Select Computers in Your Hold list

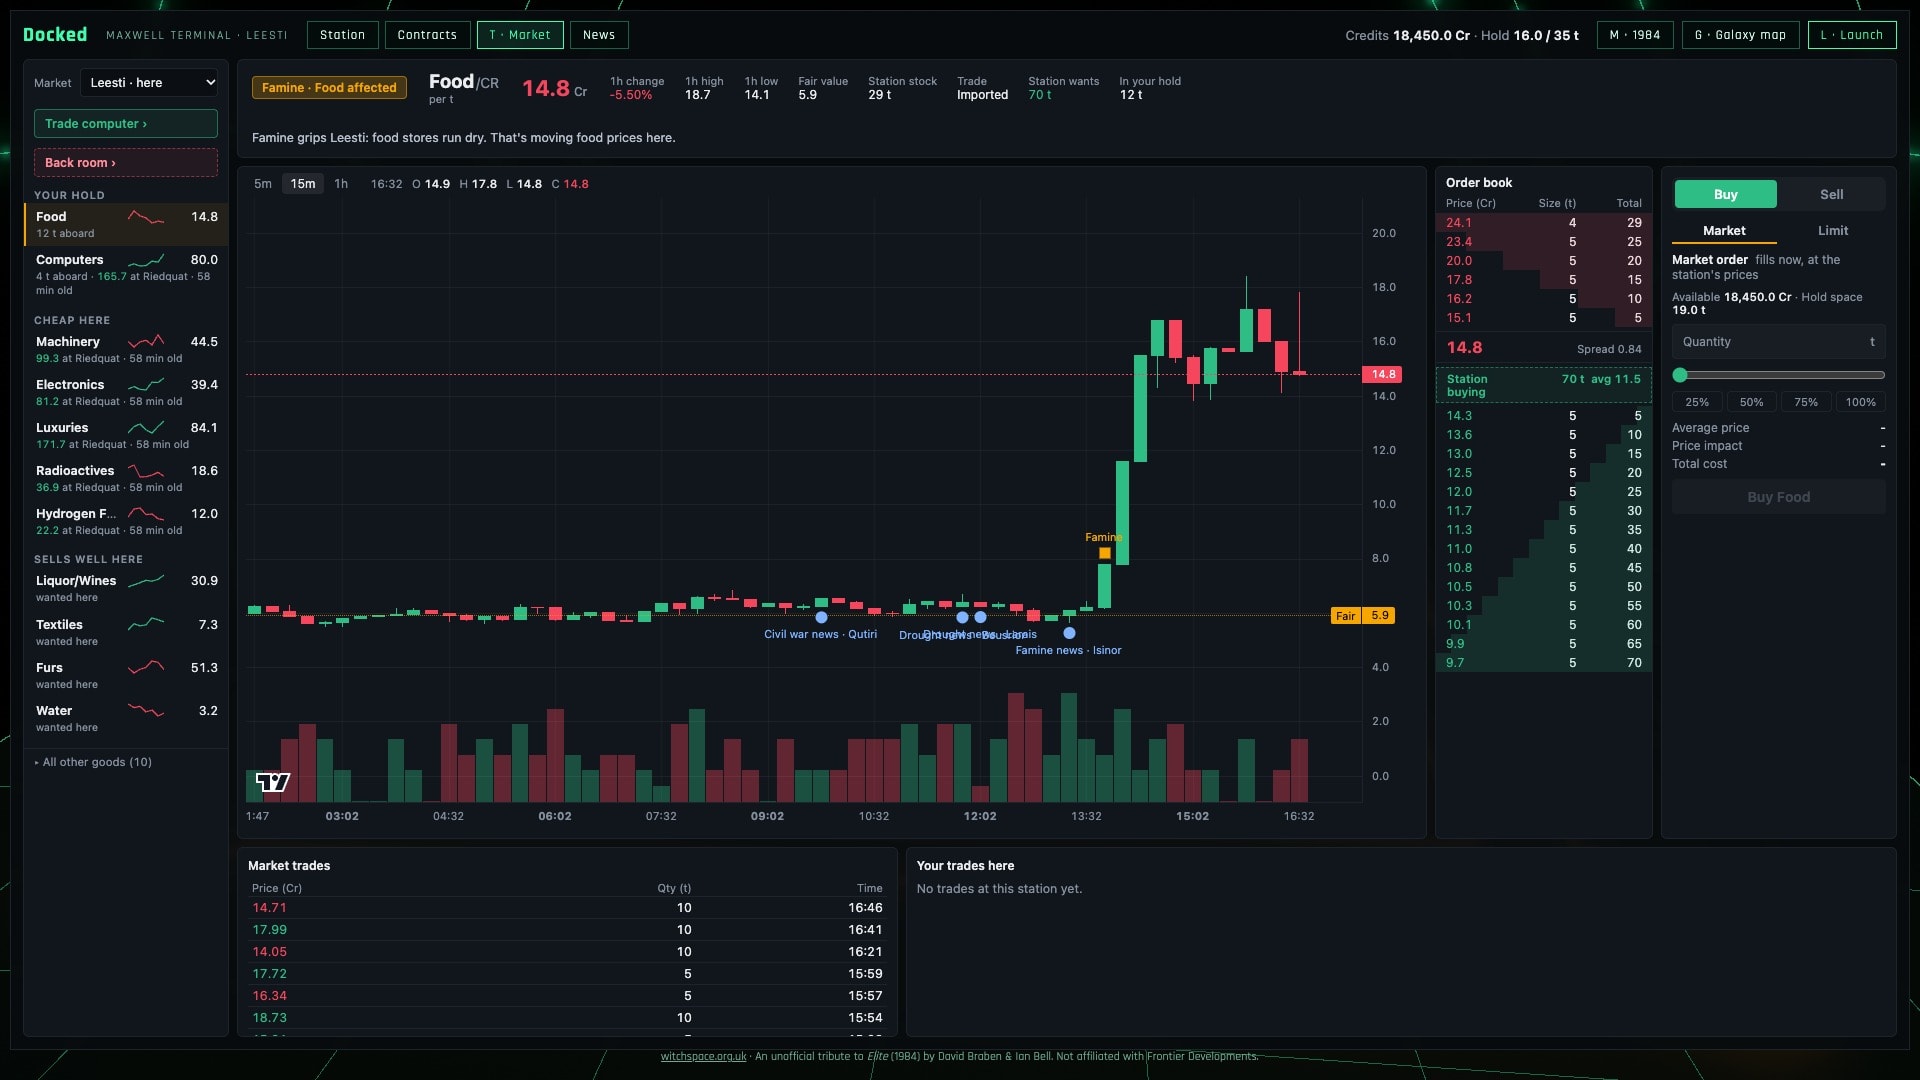pos(126,275)
